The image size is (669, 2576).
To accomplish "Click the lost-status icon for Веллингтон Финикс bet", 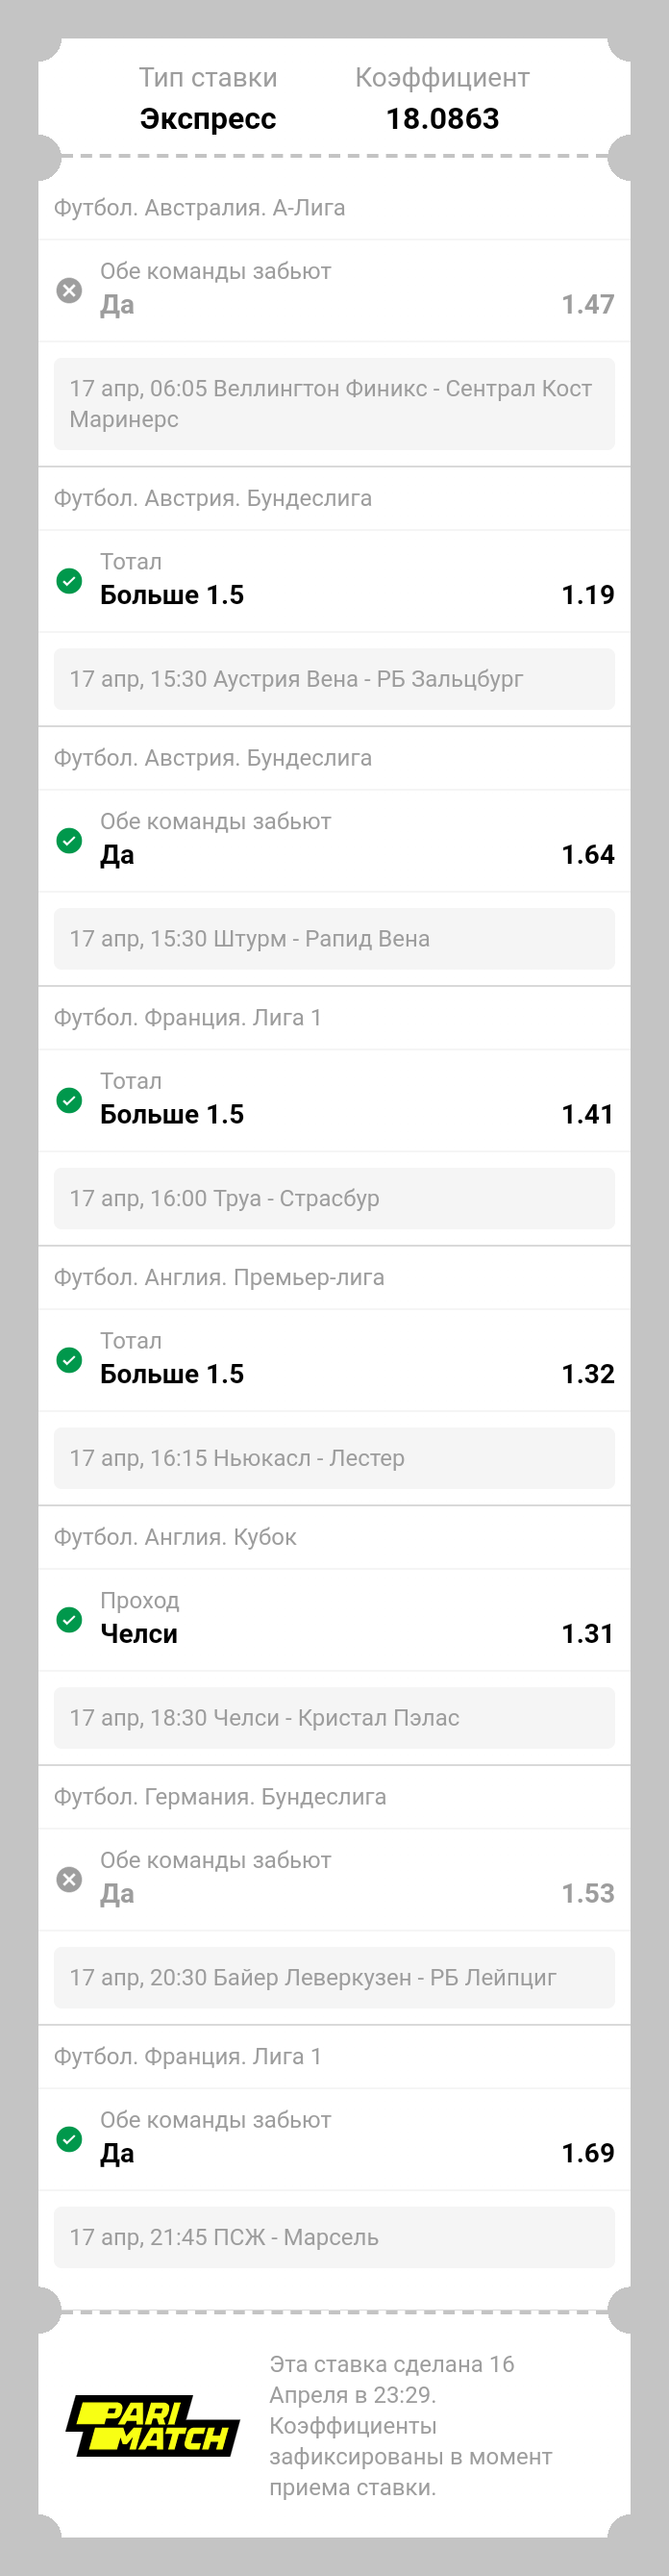I will pos(69,290).
